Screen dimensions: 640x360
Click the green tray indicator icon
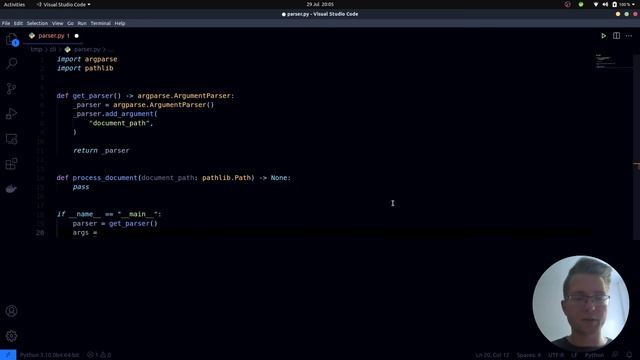[x=581, y=4]
